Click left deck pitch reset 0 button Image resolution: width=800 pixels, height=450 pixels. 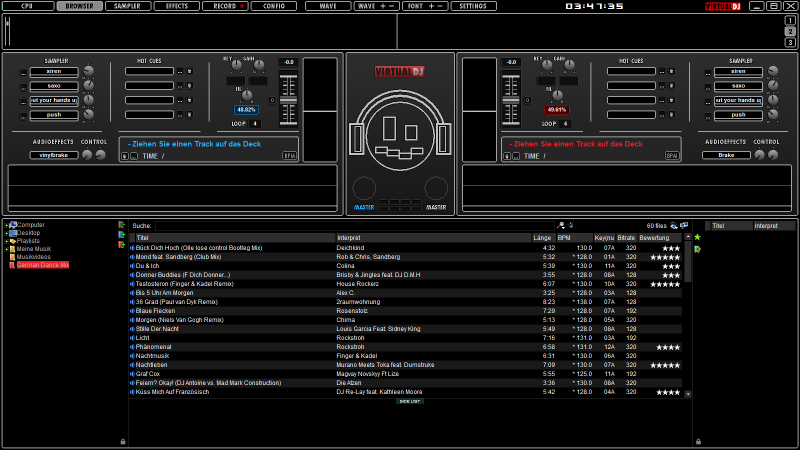pos(272,101)
